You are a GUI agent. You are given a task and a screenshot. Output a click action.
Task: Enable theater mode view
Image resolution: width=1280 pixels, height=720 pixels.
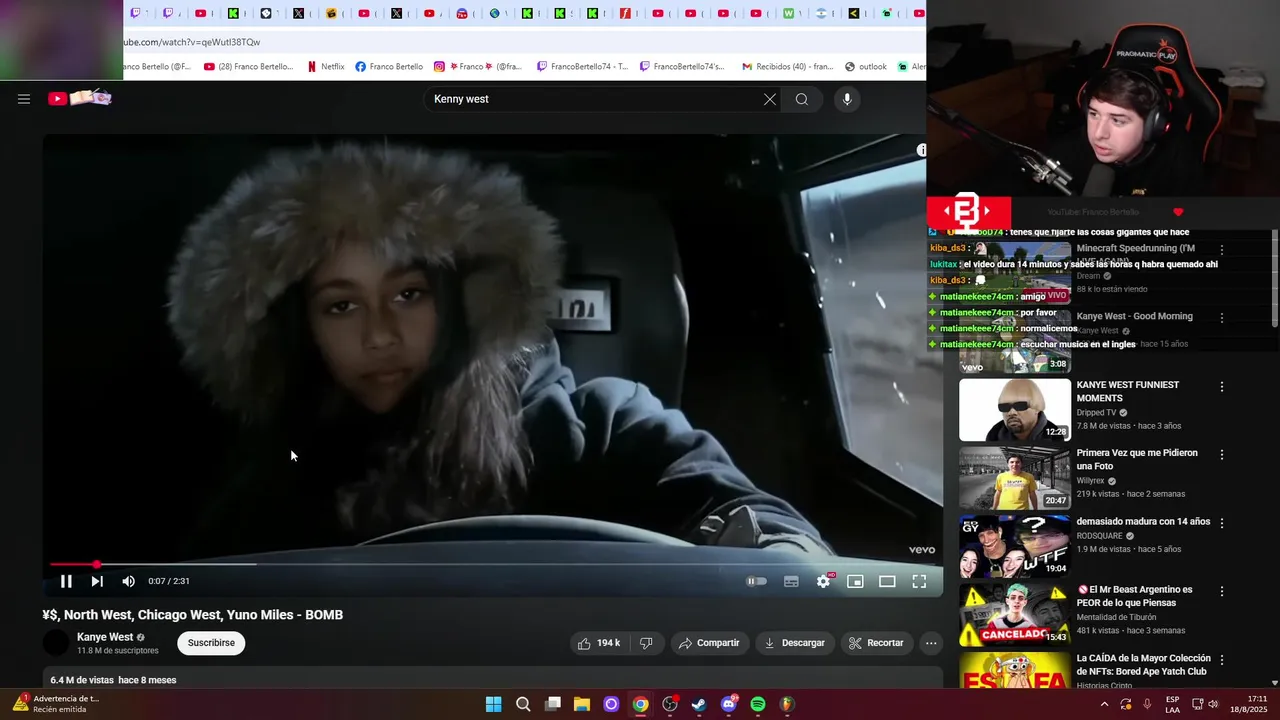coord(887,581)
